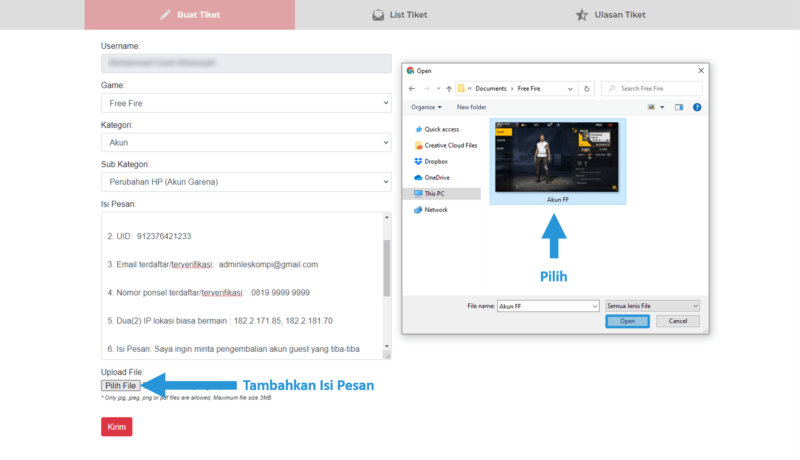The width and height of the screenshot is (800, 460).
Task: Click the Pilih File upload button
Action: 120,386
